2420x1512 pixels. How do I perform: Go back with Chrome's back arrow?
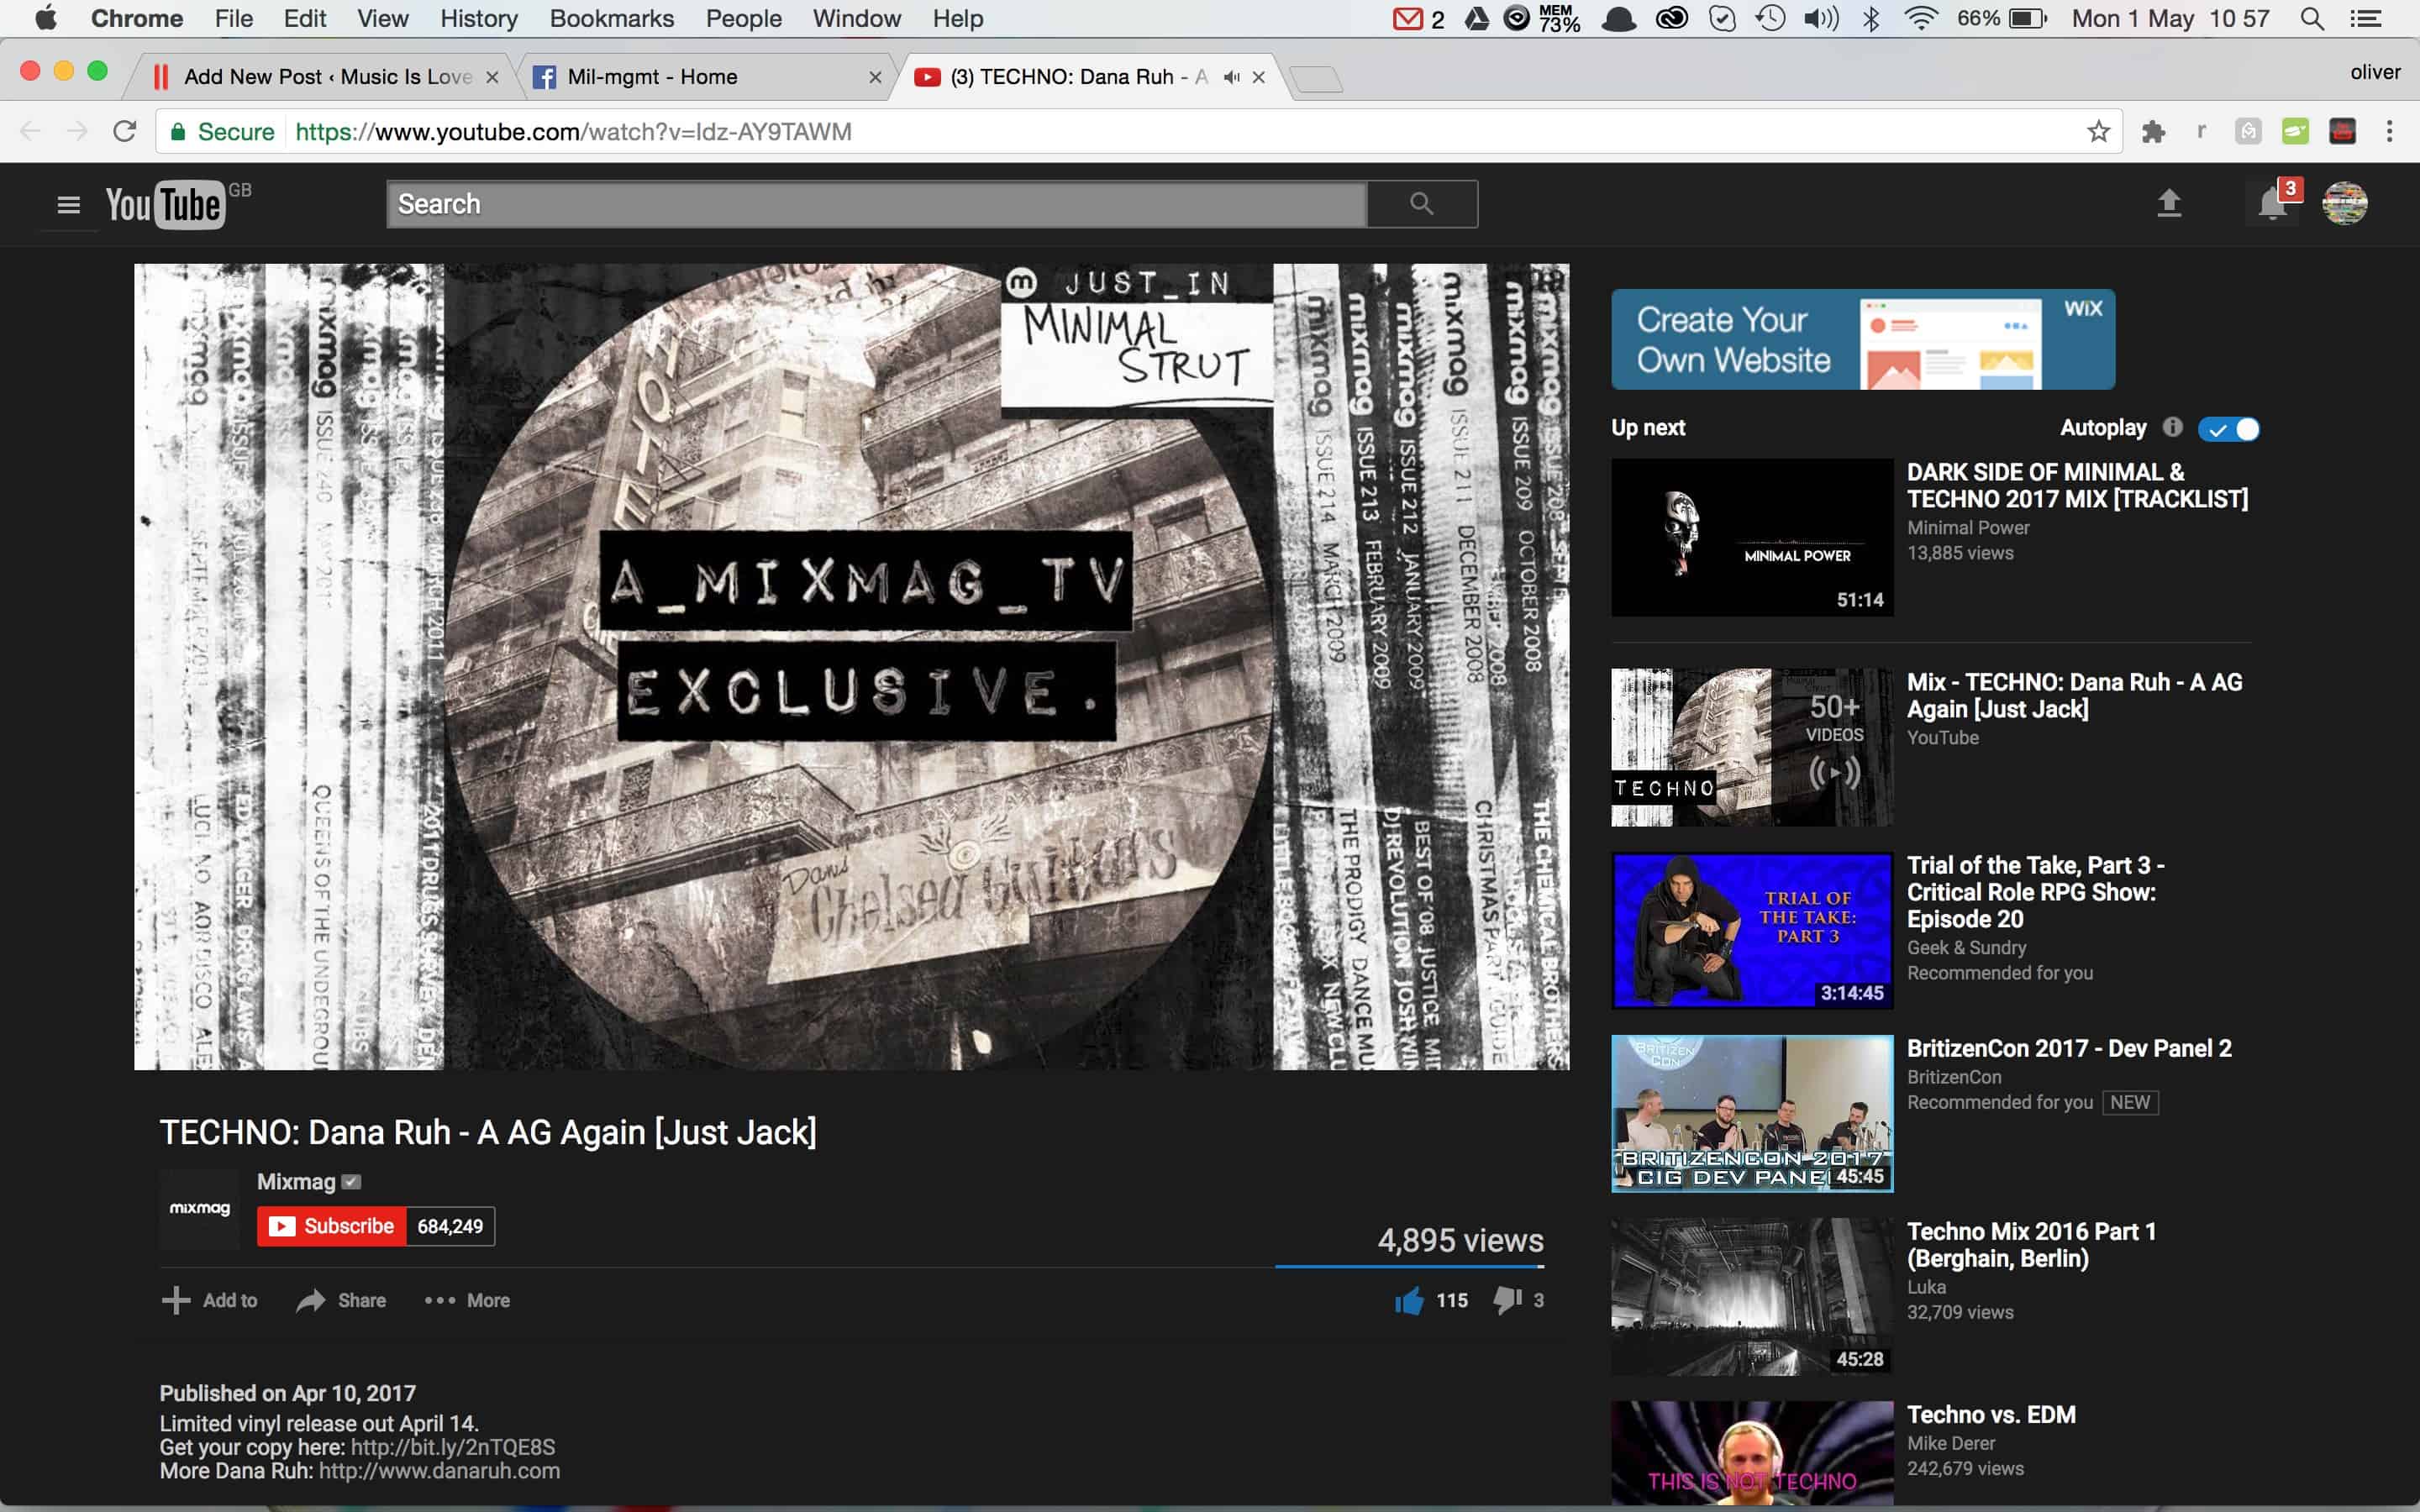(31, 132)
